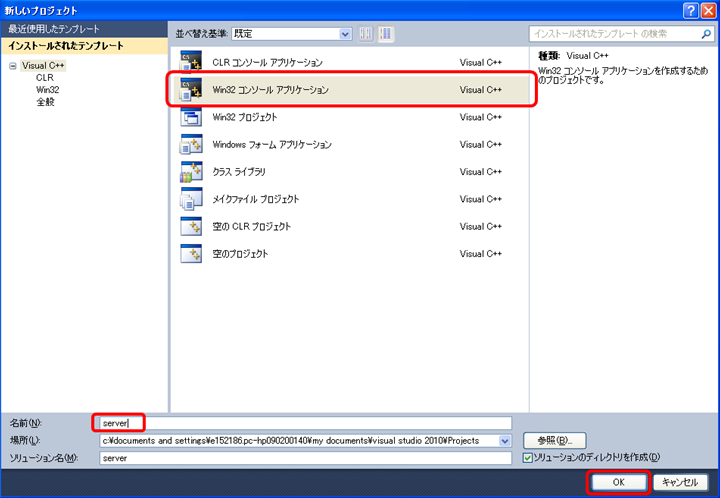
Task: Click the Win32 Project template icon
Action: coord(191,117)
